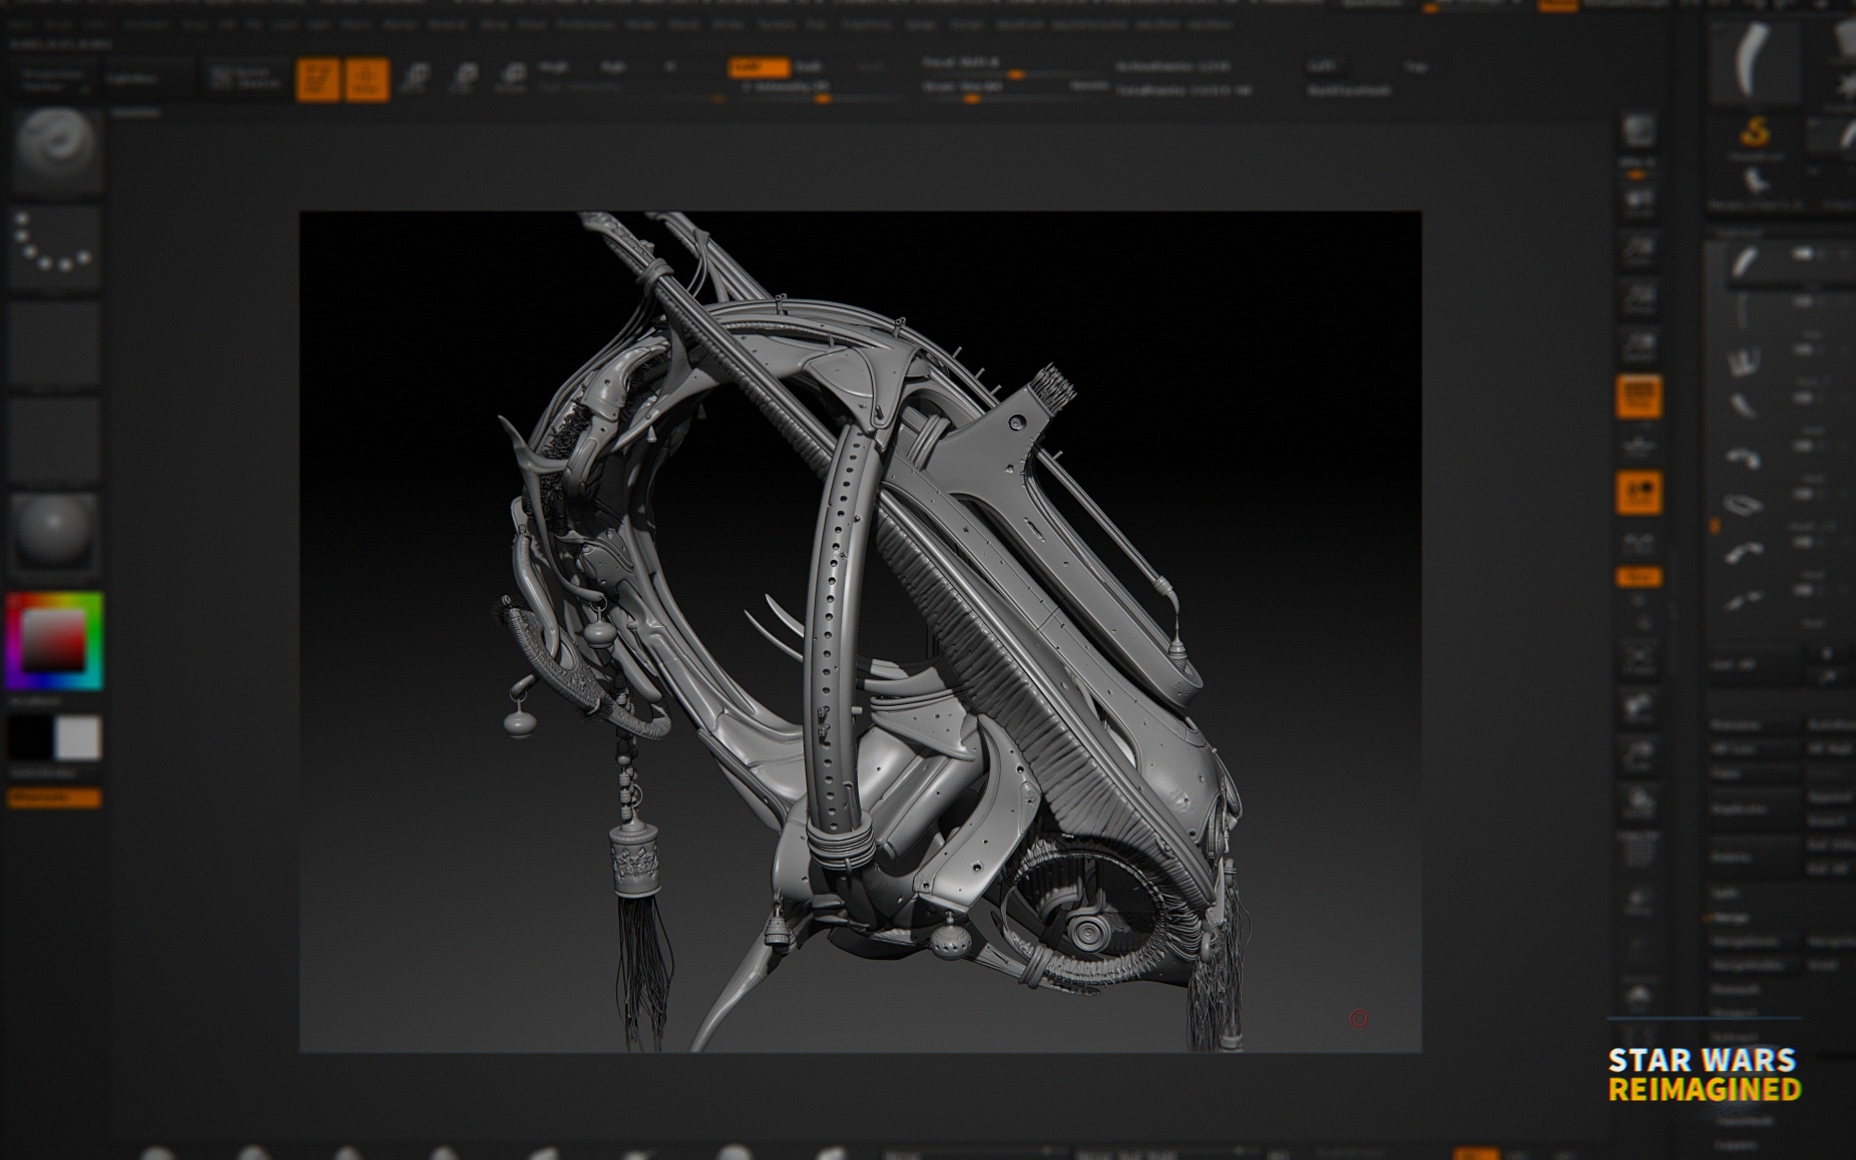The width and height of the screenshot is (1856, 1160).
Task: Start Quick Sketch mode
Action: tap(246, 78)
